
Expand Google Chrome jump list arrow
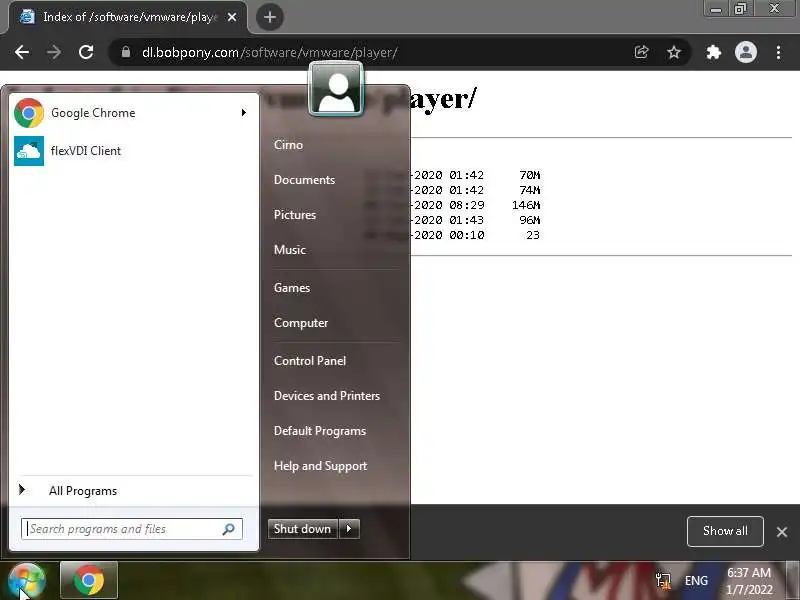pyautogui.click(x=243, y=113)
